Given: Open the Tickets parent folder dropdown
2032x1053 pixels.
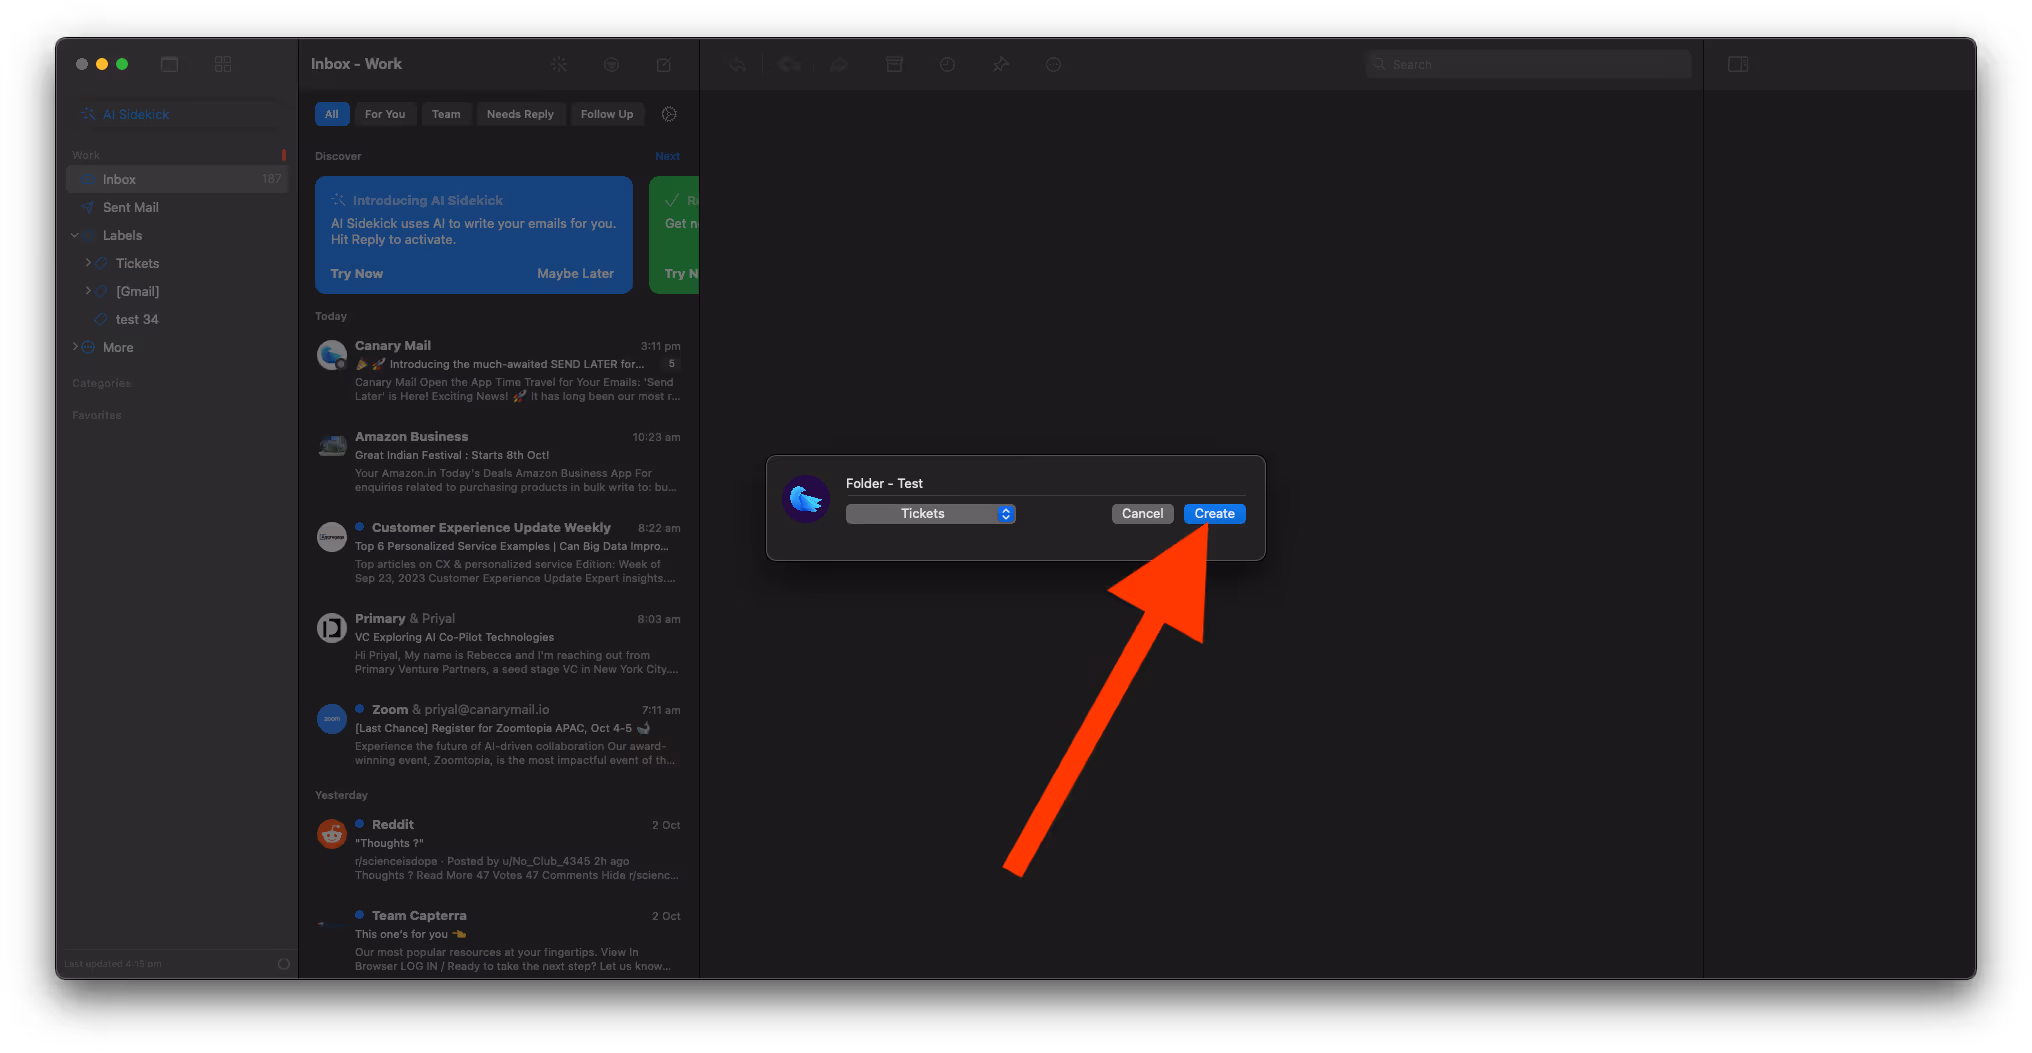Looking at the screenshot, I should pos(930,513).
